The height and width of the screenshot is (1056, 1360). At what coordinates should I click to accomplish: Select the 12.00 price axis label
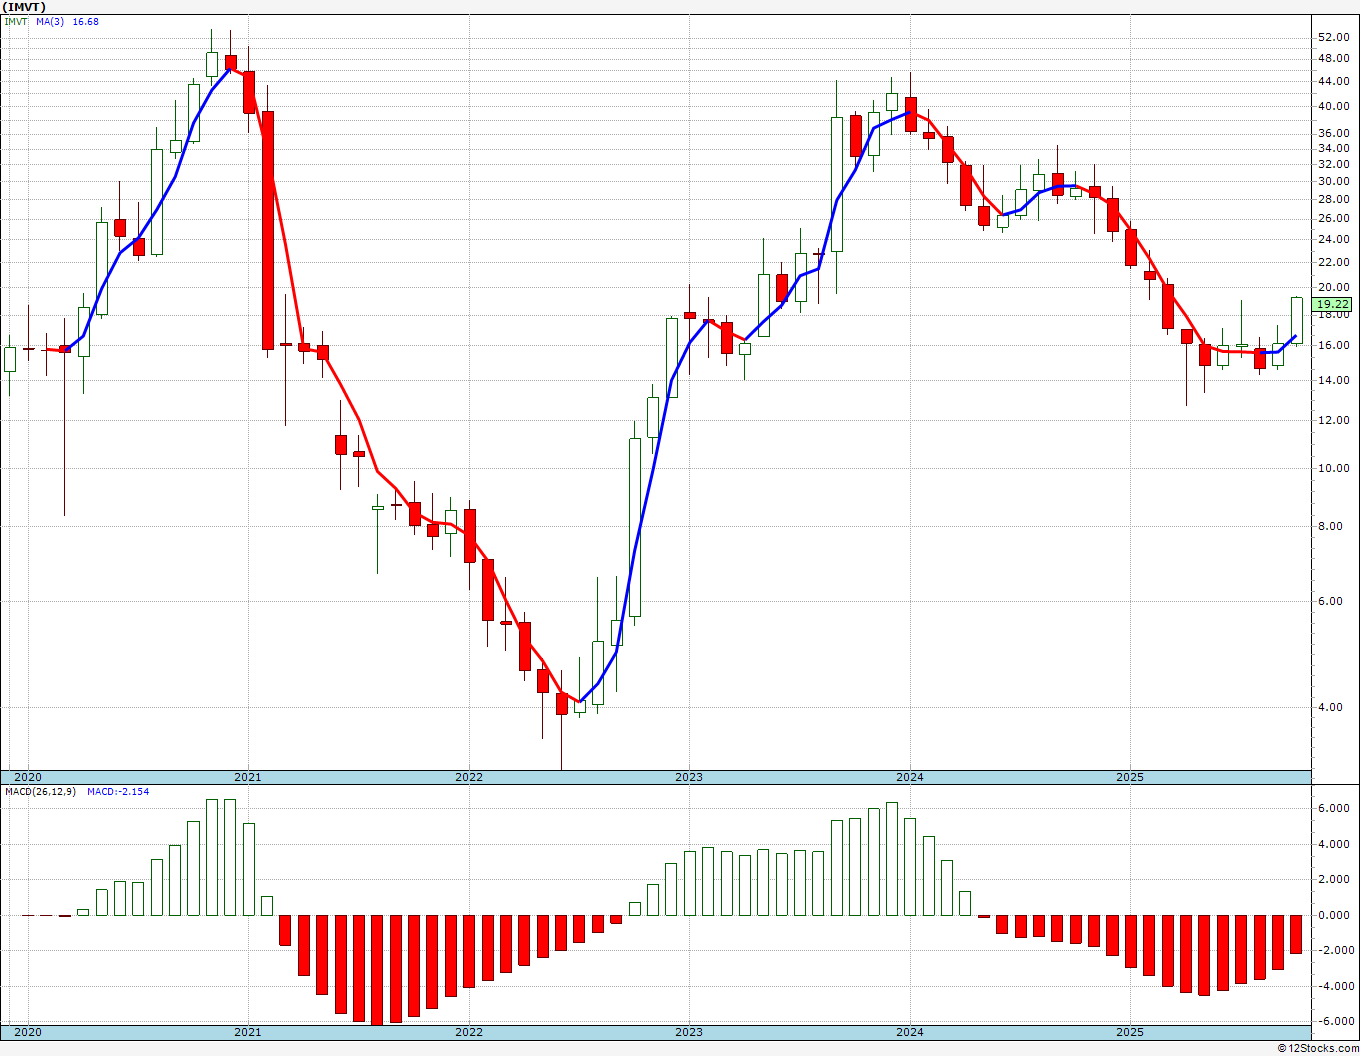[x=1334, y=420]
